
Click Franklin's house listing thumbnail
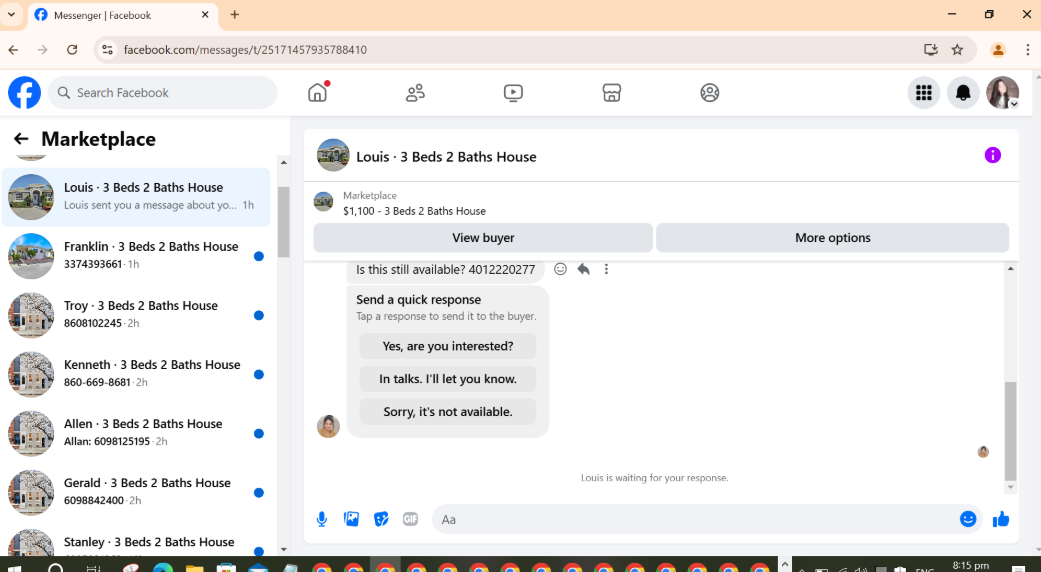coord(31,256)
